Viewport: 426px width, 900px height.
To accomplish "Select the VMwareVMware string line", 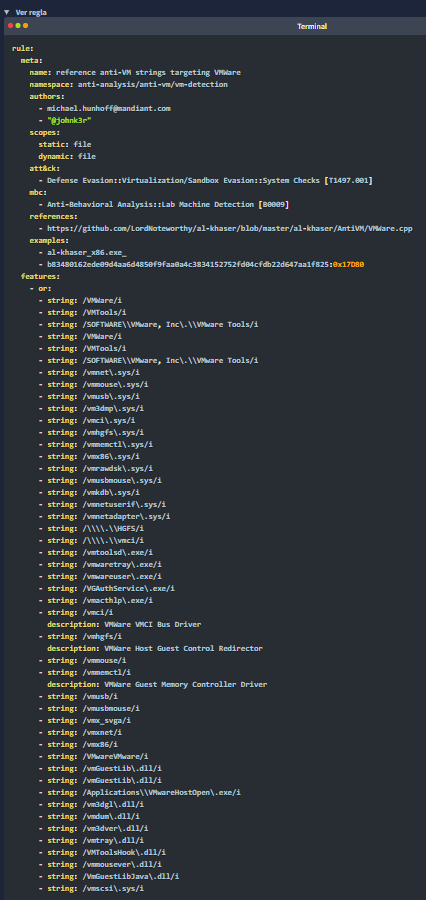I will (x=94, y=757).
